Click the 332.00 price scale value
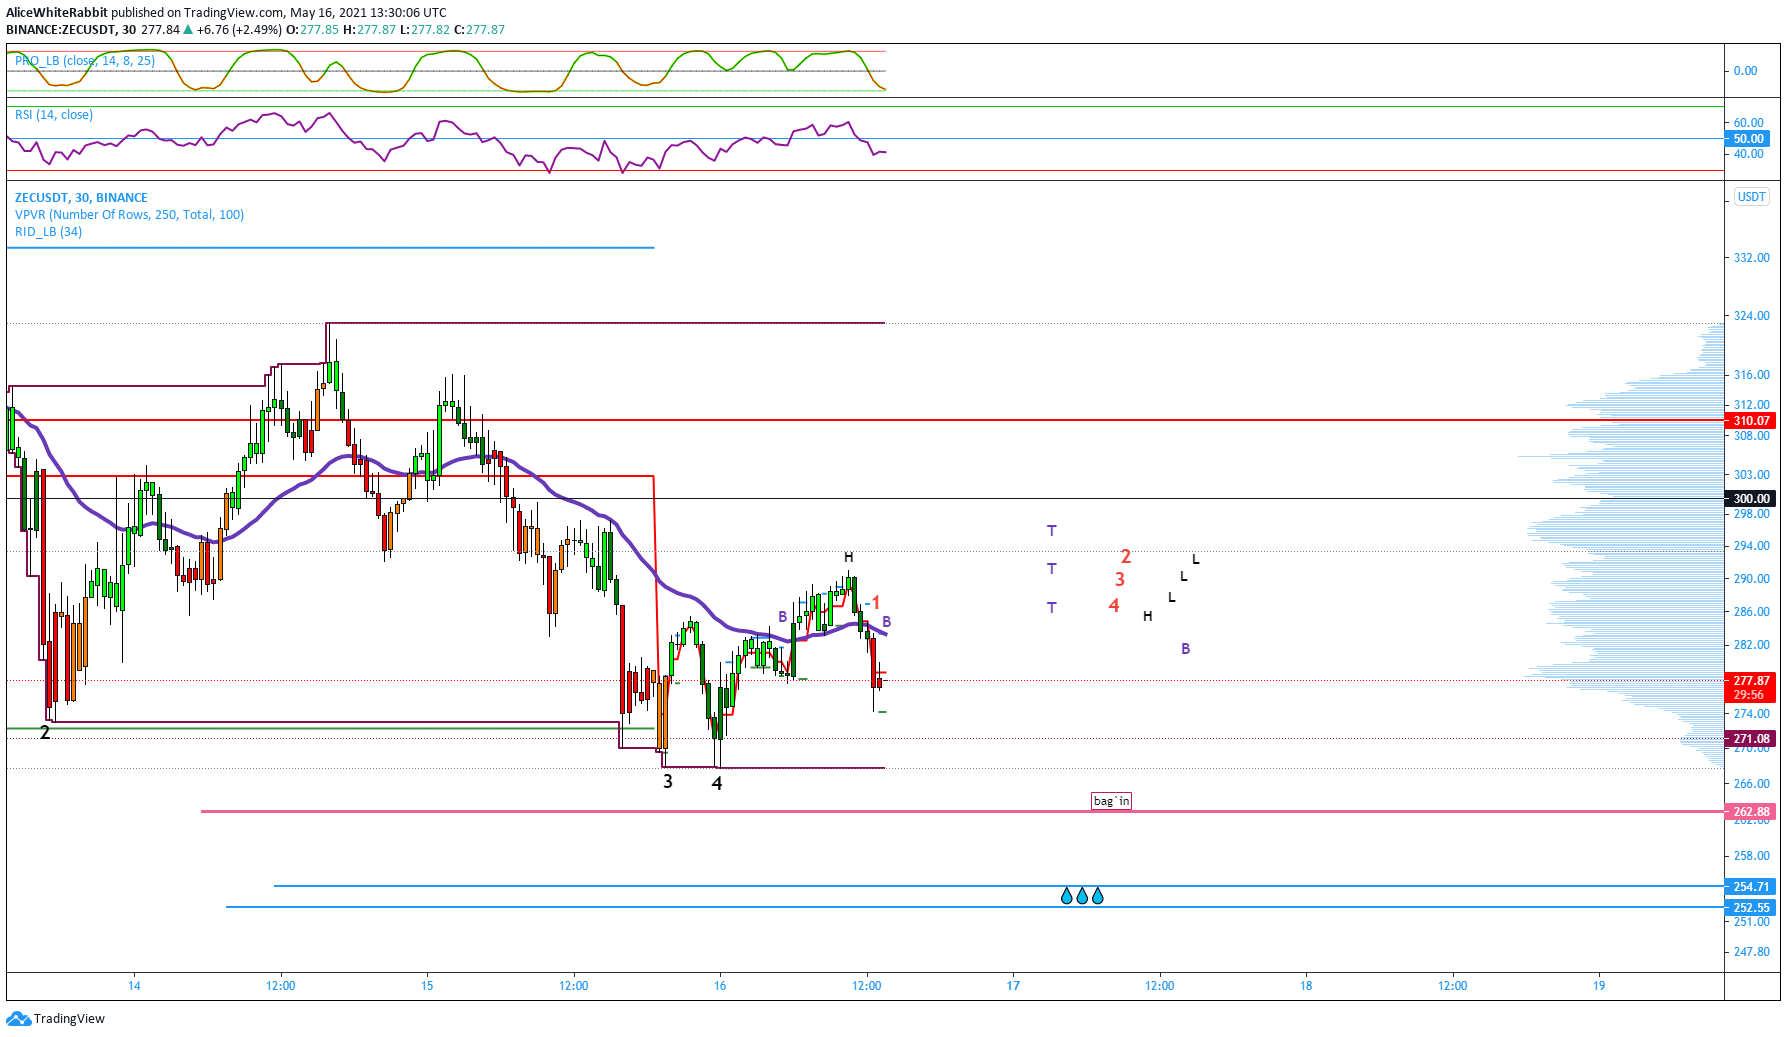This screenshot has width=1787, height=1037. [1751, 258]
